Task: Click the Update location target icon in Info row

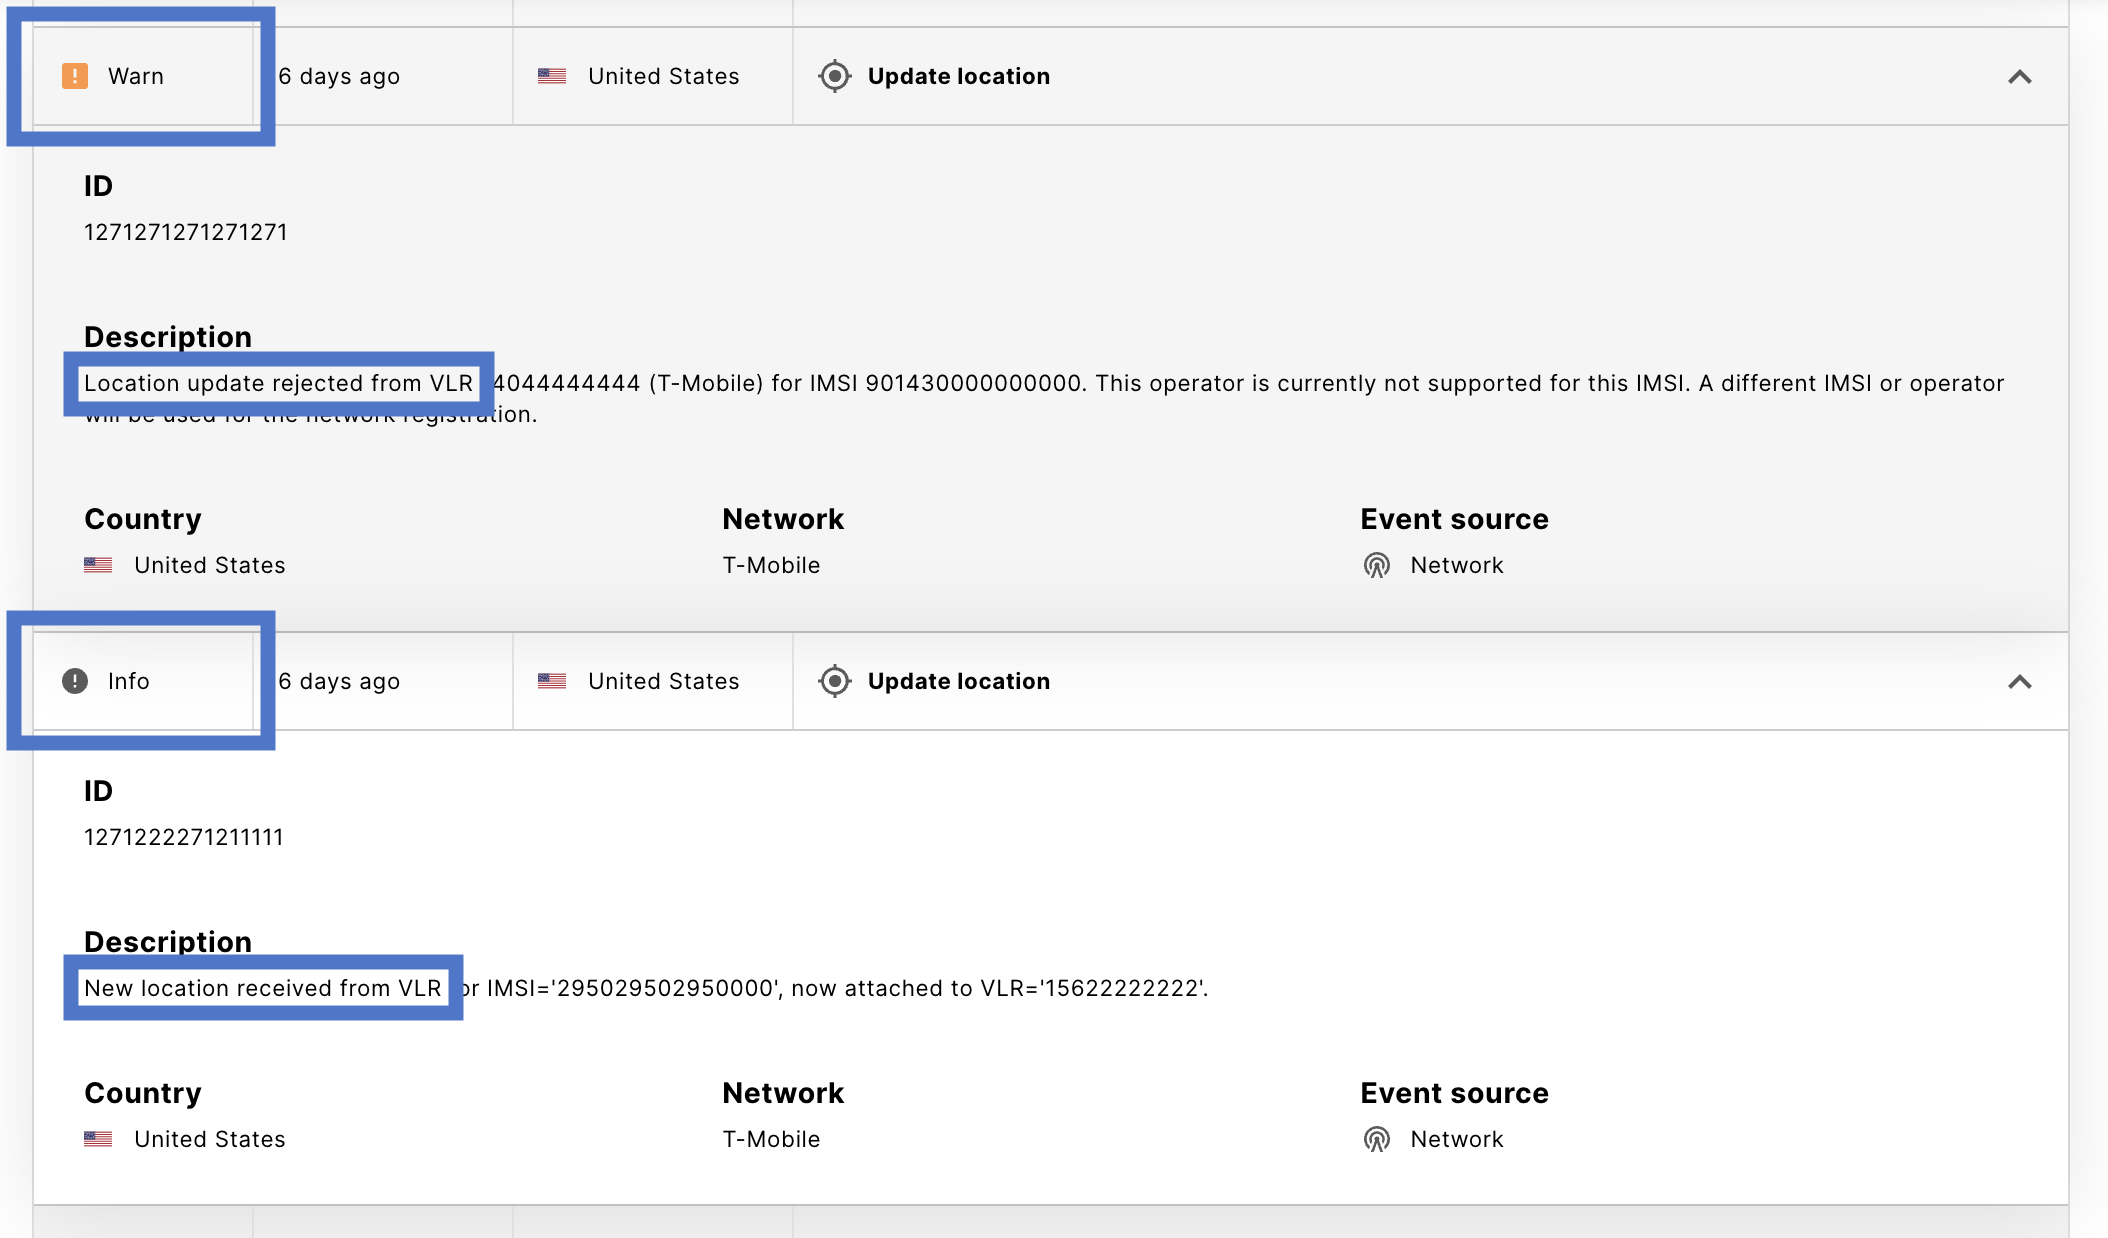Action: coord(834,681)
